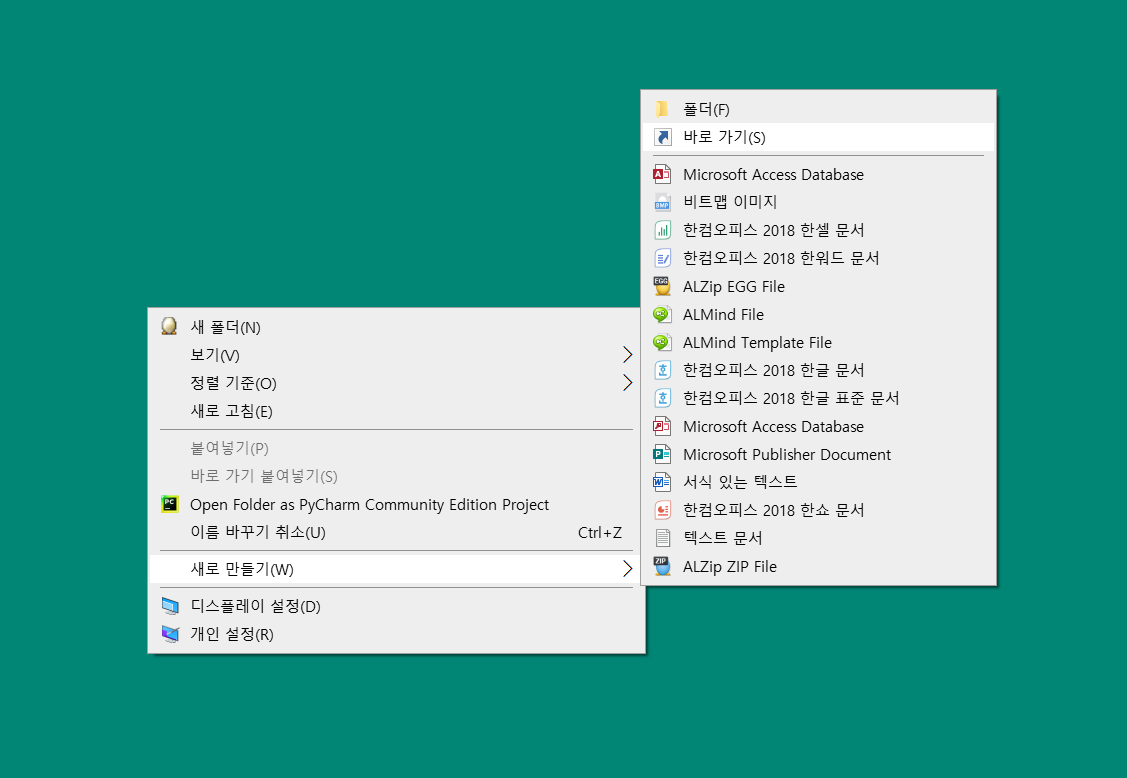This screenshot has height=778, width=1127.
Task: Click the greyed 바로 가기 붙여넣기(S) entry
Action: 396,476
